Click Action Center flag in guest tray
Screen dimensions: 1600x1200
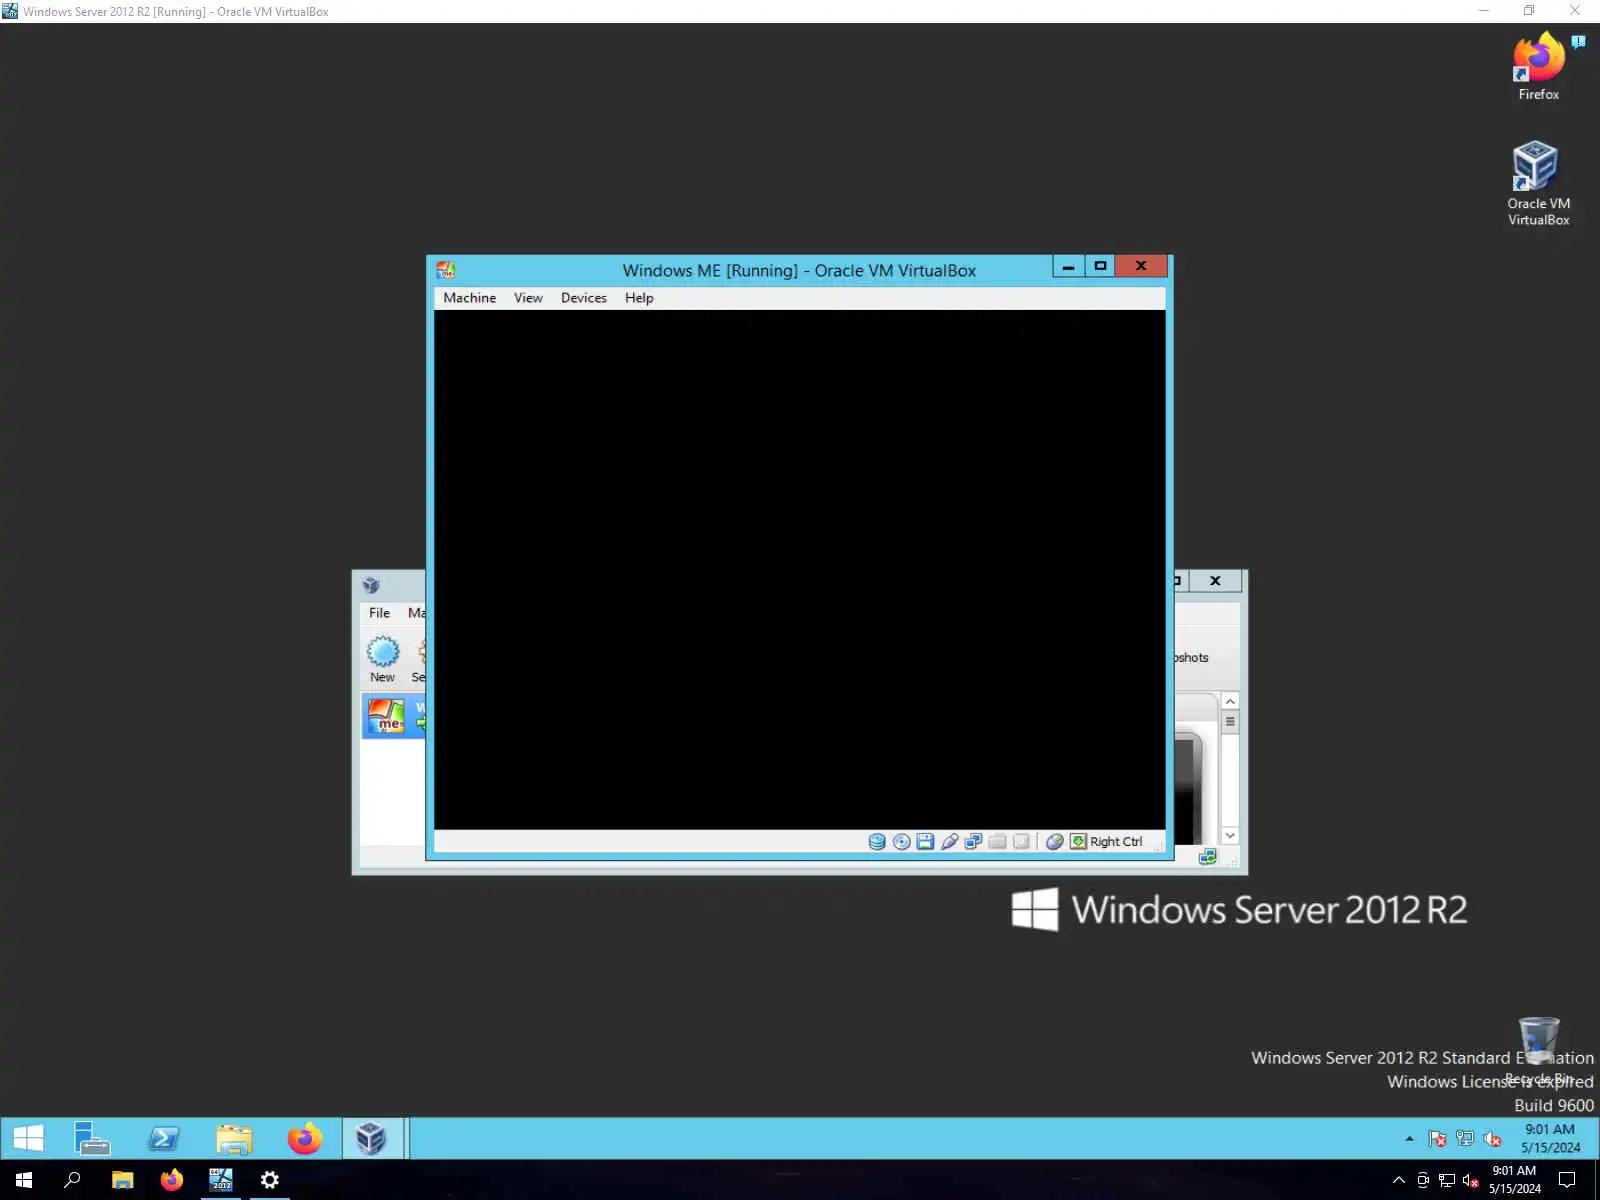tap(1437, 1138)
